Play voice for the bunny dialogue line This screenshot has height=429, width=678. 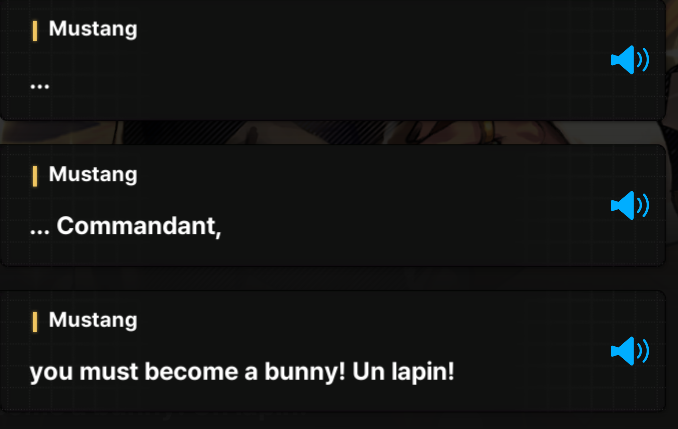click(x=630, y=351)
